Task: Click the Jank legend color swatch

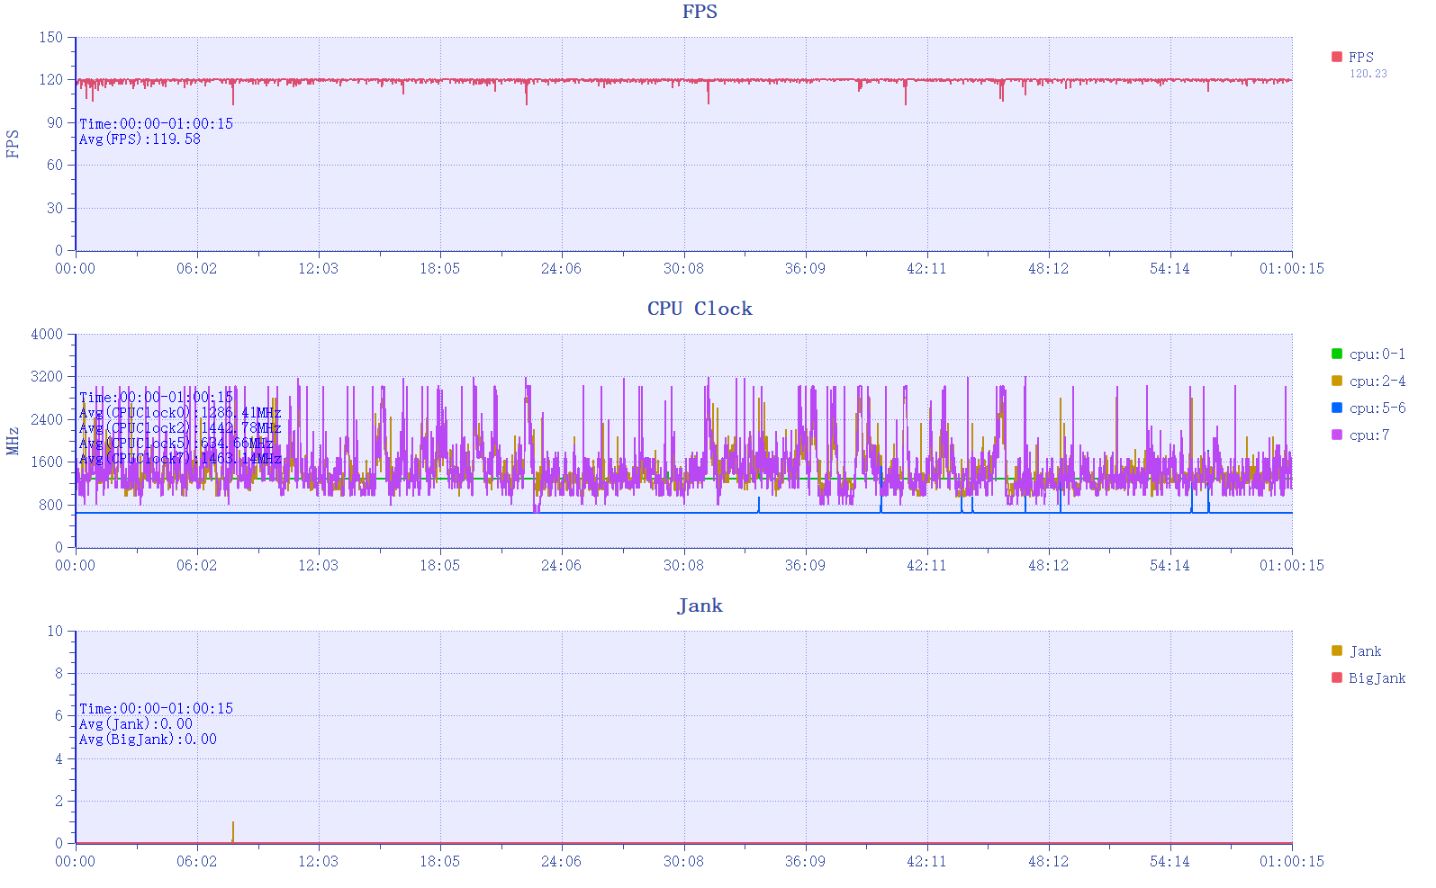Action: coord(1336,651)
